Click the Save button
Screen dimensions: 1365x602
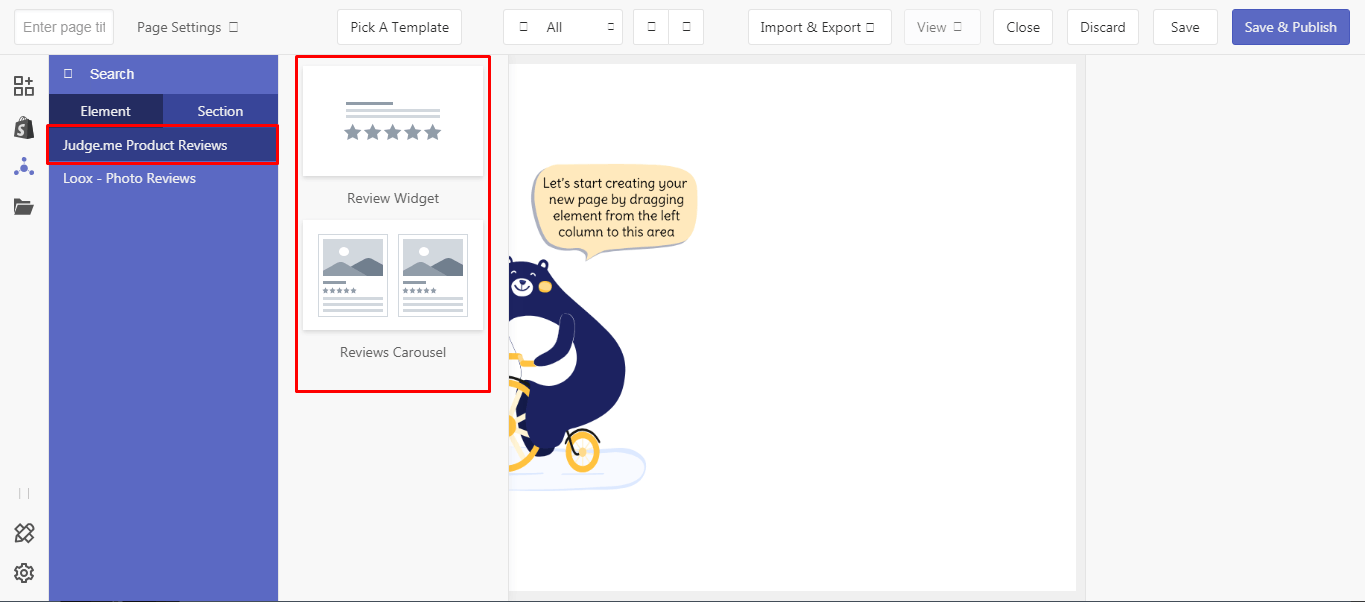(x=1185, y=27)
